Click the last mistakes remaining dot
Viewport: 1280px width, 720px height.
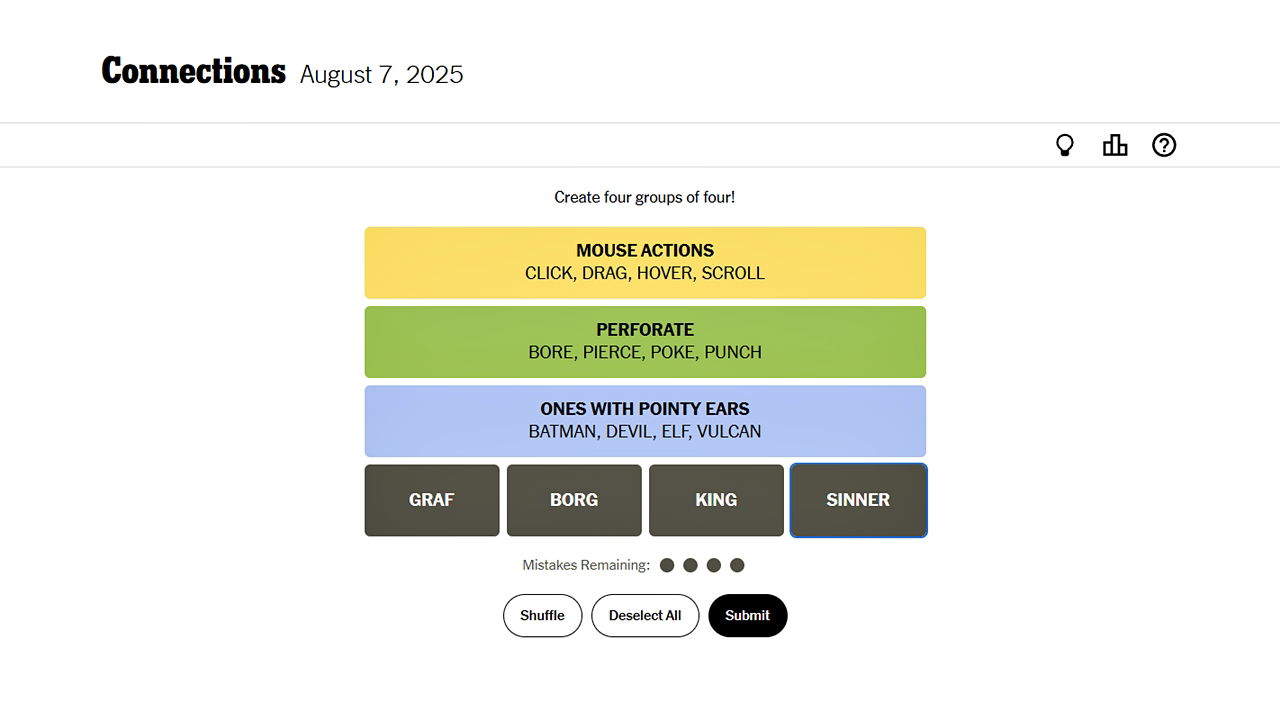click(x=737, y=565)
